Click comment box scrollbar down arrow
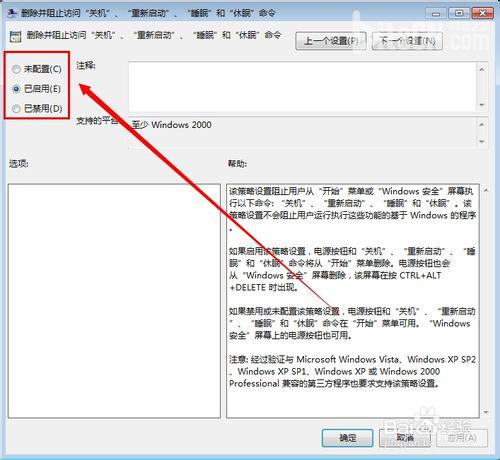Viewport: 500px width, 460px height. tap(482, 105)
